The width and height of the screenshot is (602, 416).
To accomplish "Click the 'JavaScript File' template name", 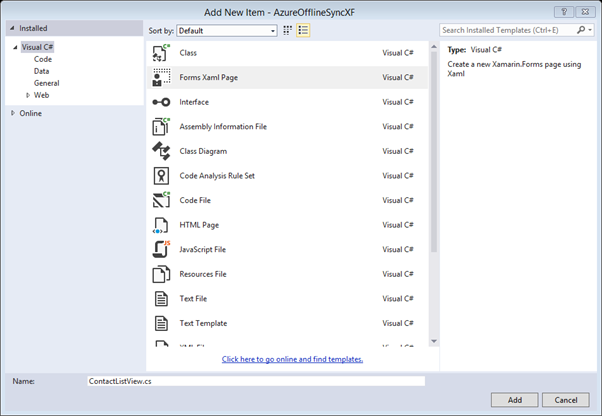I will tap(202, 249).
